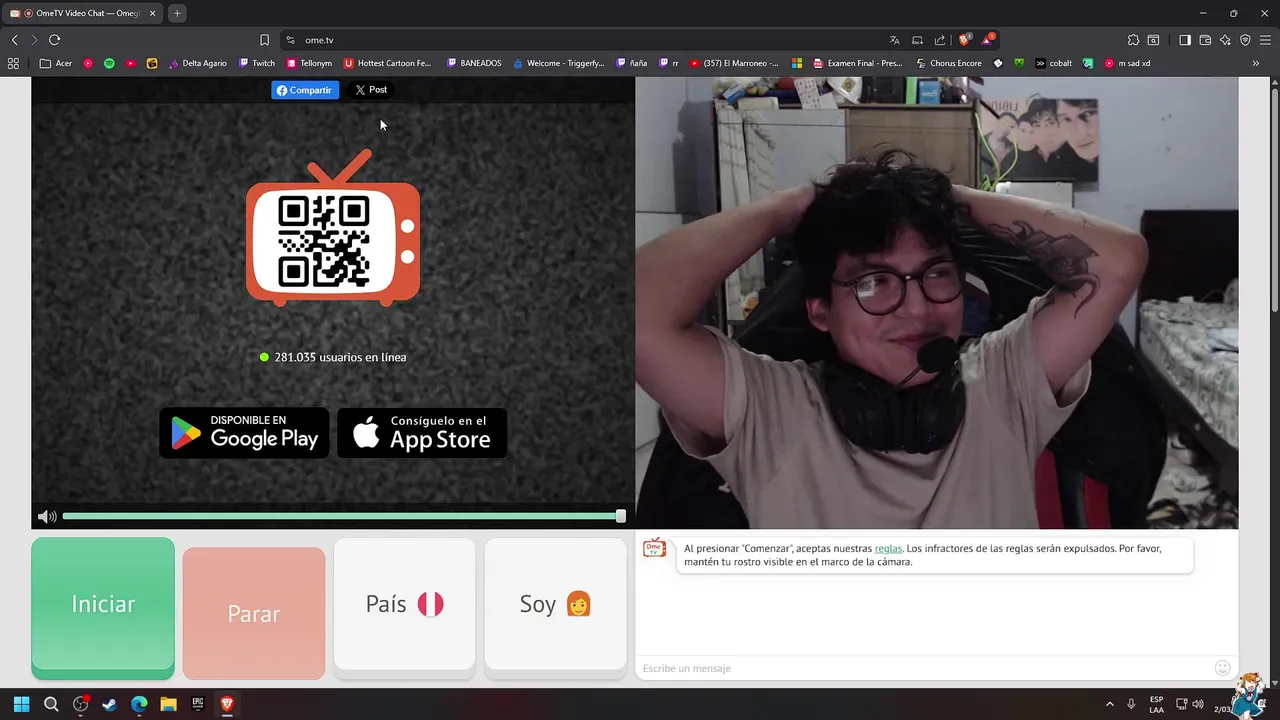Image resolution: width=1280 pixels, height=720 pixels.
Task: Click the Parar button
Action: (254, 614)
